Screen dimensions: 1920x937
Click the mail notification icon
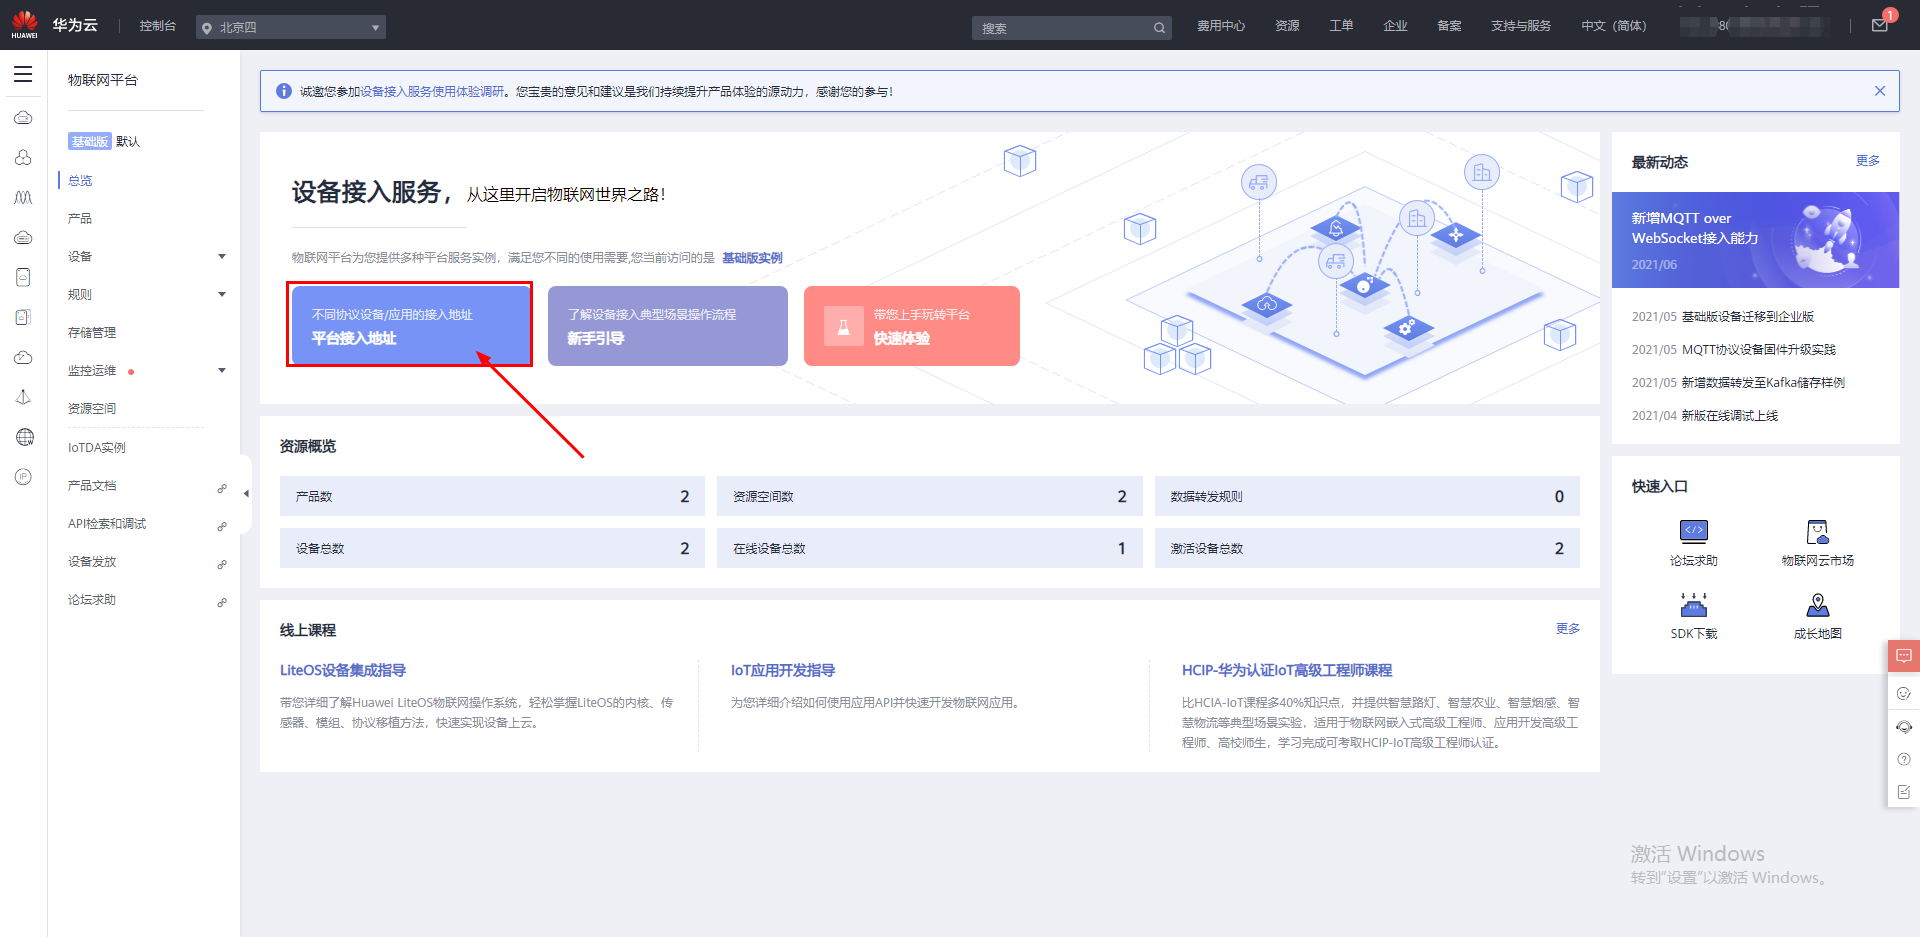[1879, 26]
